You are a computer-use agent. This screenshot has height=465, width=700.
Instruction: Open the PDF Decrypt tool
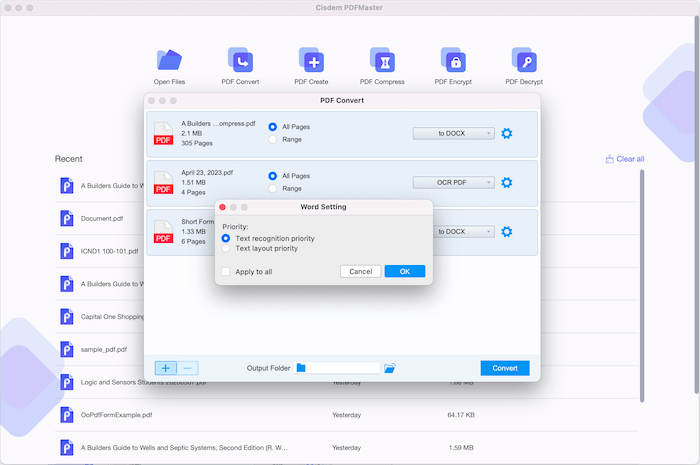coord(524,60)
